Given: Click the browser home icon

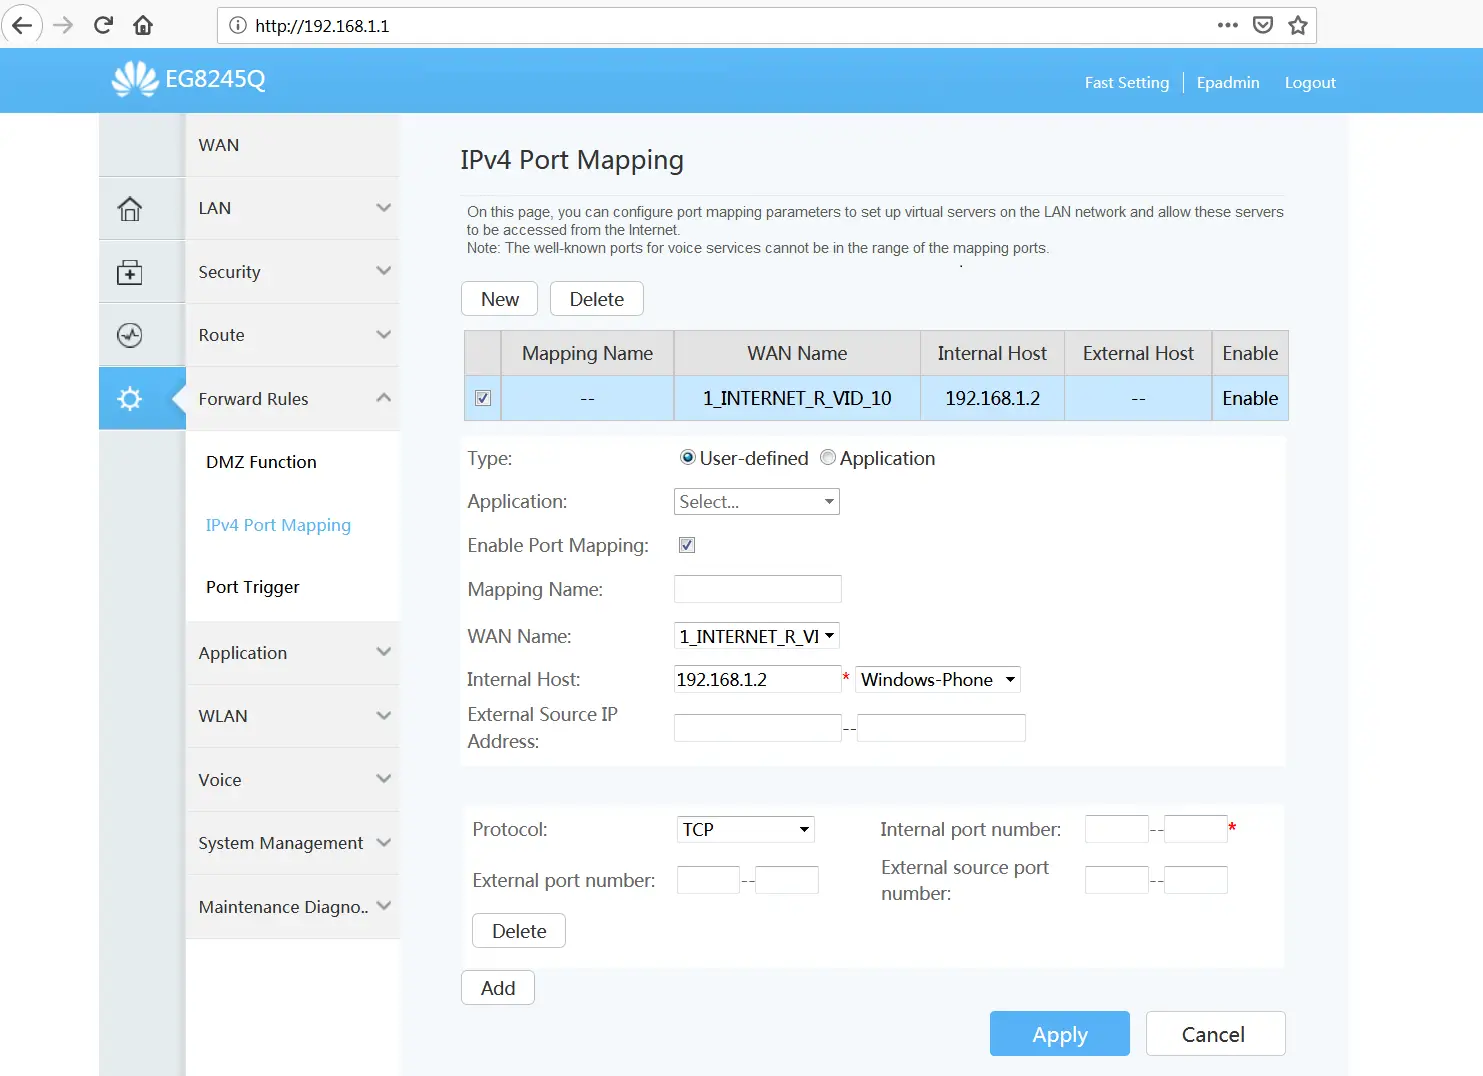Looking at the screenshot, I should click(143, 25).
